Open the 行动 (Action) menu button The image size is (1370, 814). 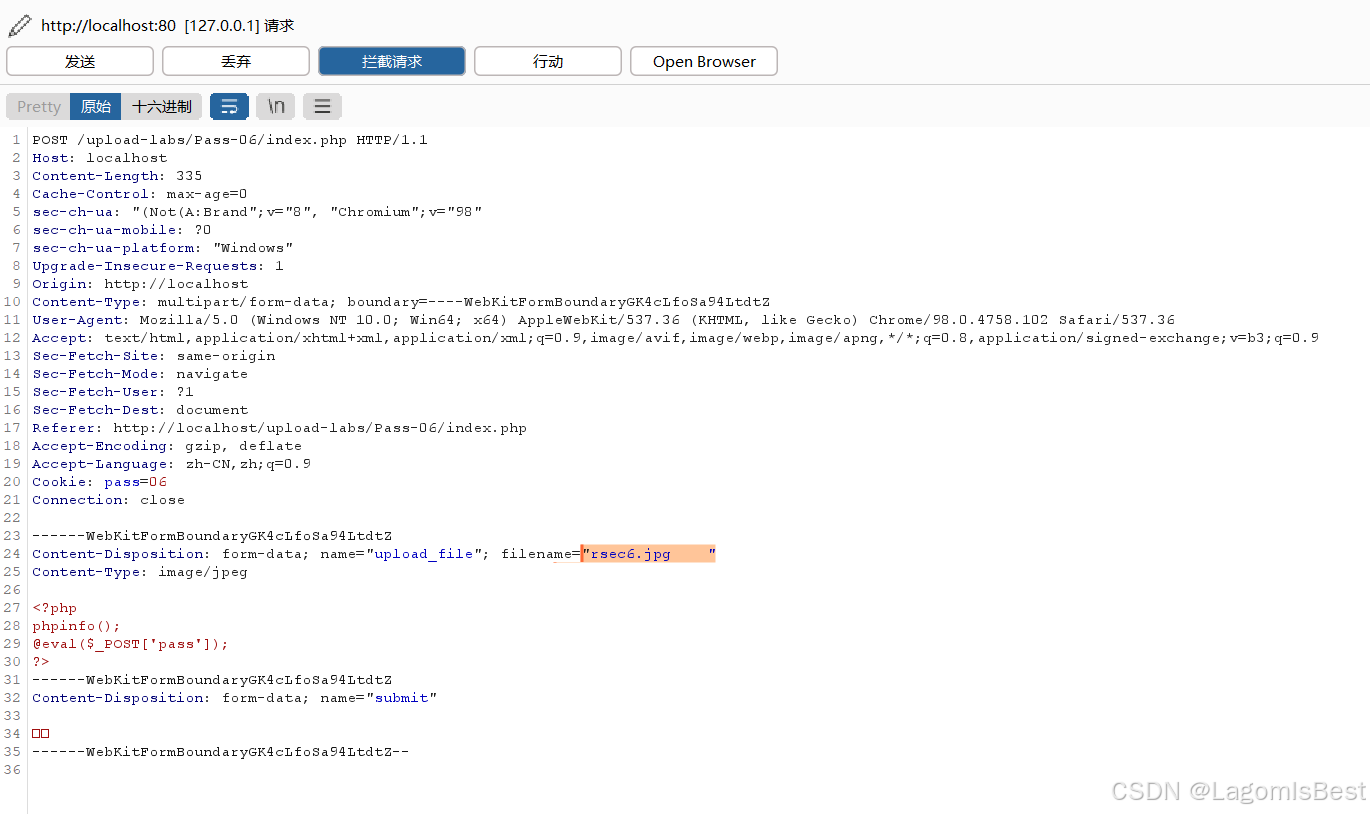pyautogui.click(x=548, y=61)
